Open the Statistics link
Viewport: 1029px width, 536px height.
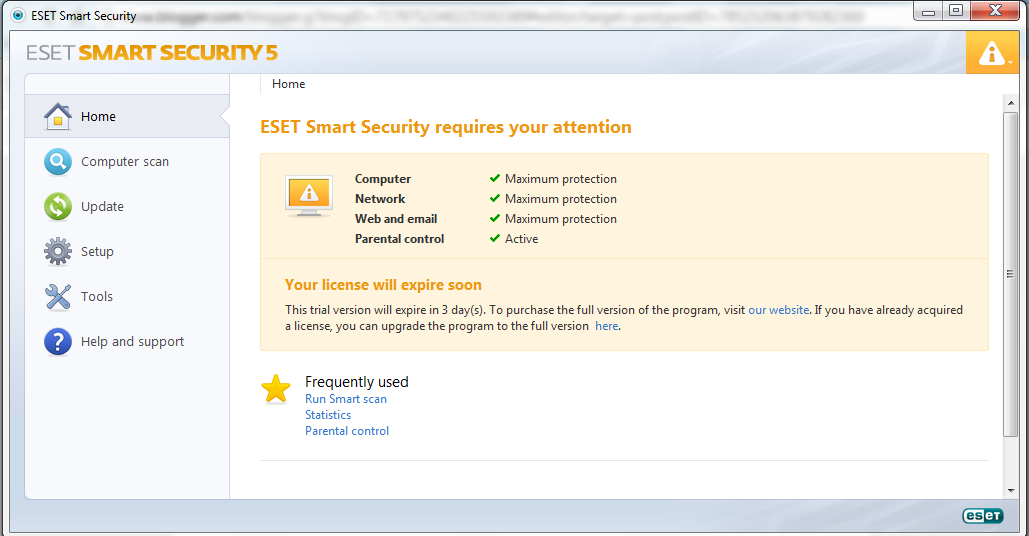click(328, 415)
